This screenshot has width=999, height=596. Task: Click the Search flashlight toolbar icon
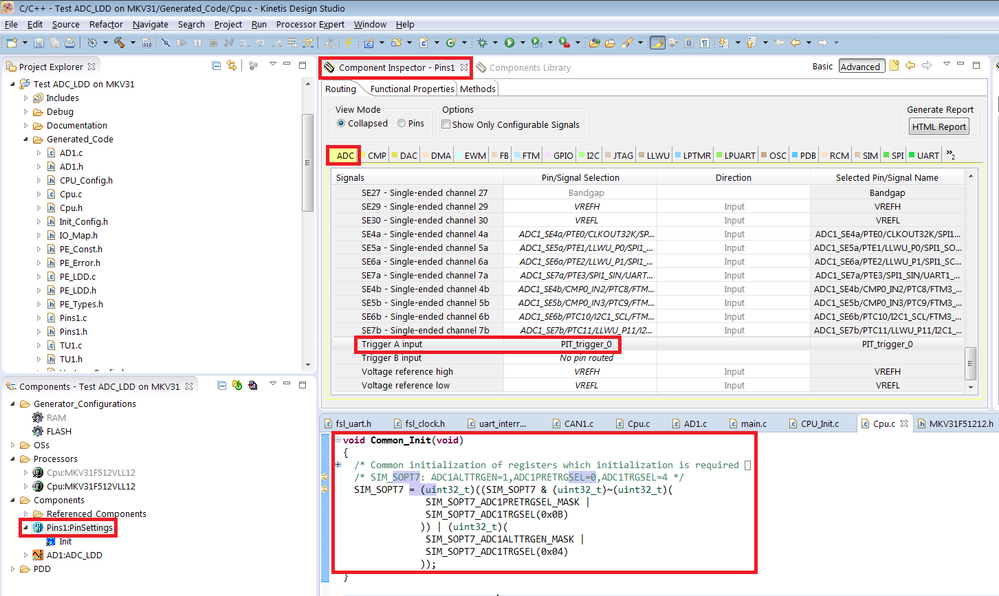[627, 43]
